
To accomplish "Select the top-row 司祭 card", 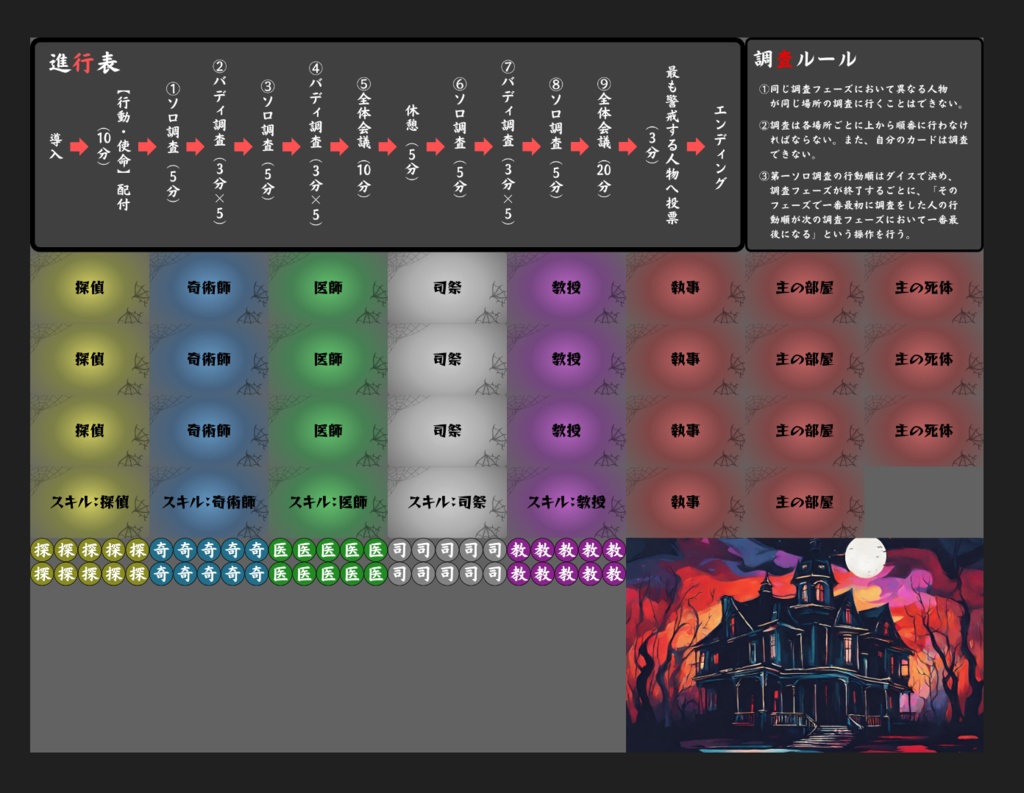I will pos(447,288).
